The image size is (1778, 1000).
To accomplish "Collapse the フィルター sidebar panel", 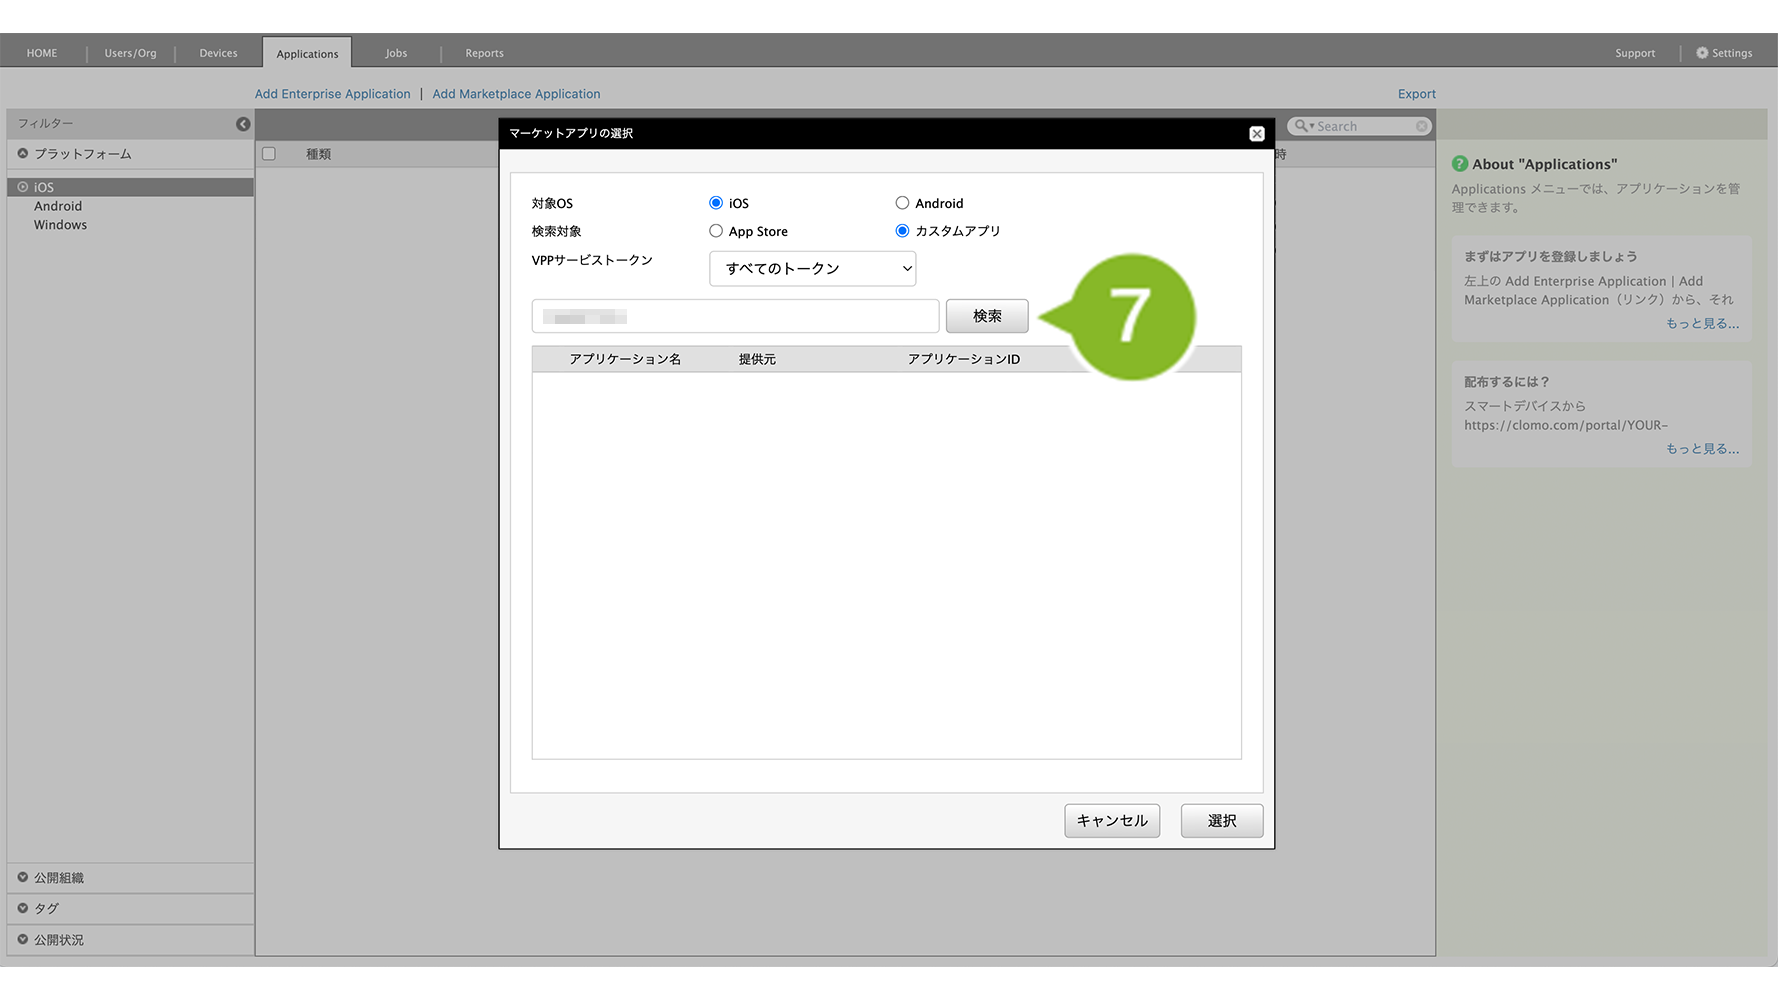I will click(x=243, y=124).
